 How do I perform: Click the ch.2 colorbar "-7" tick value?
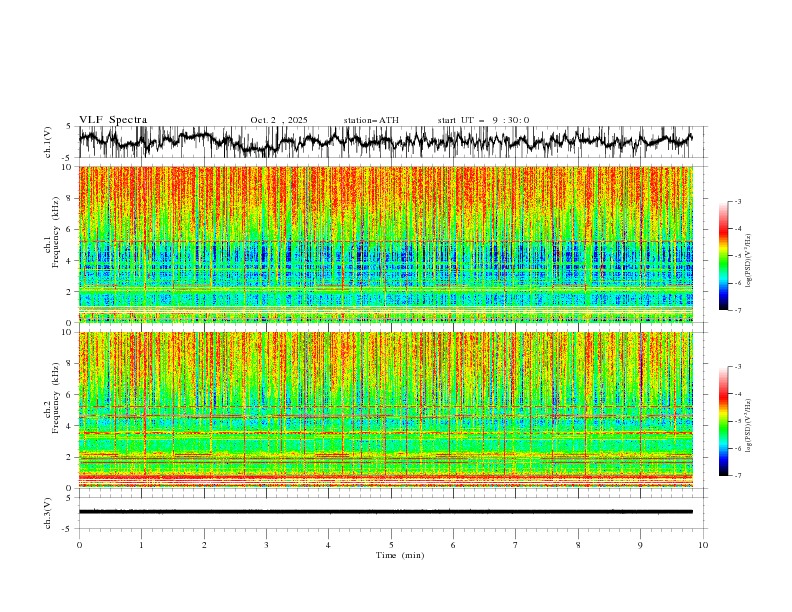coord(738,476)
